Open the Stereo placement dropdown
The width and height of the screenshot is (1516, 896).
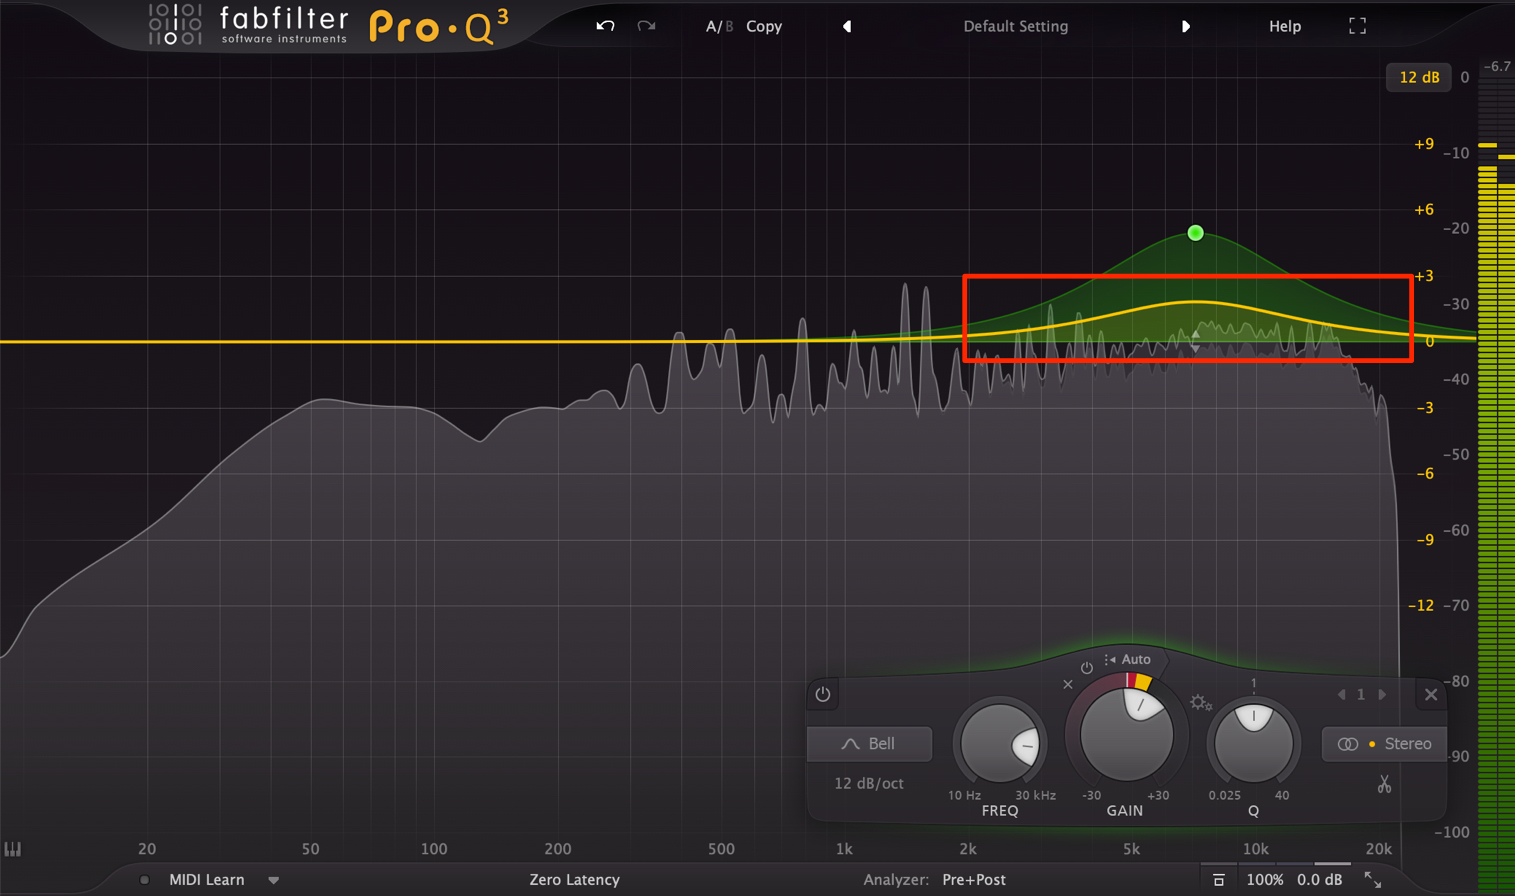click(x=1384, y=744)
